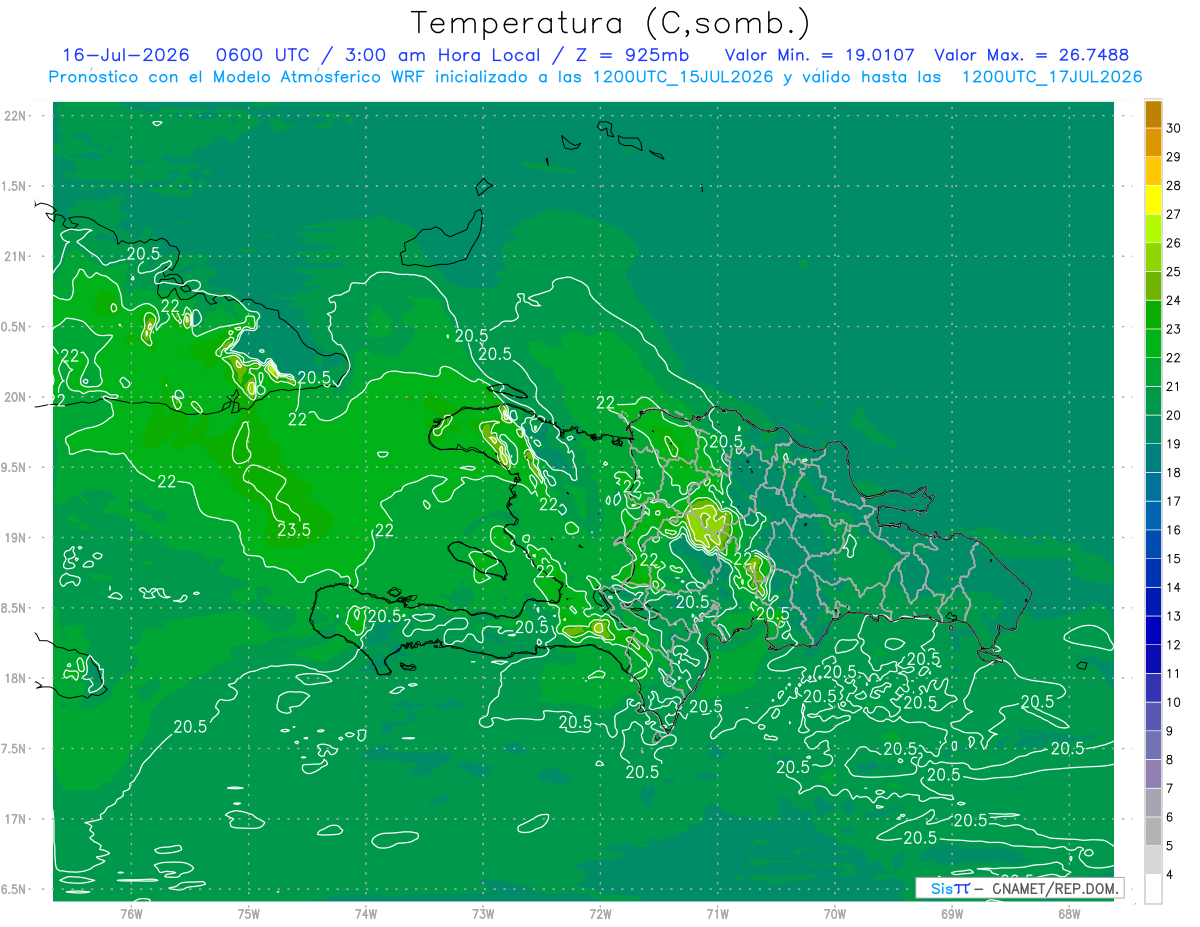Image resolution: width=1200 pixels, height=927 pixels.
Task: Click the "71W" longitude axis label
Action: pyautogui.click(x=717, y=913)
